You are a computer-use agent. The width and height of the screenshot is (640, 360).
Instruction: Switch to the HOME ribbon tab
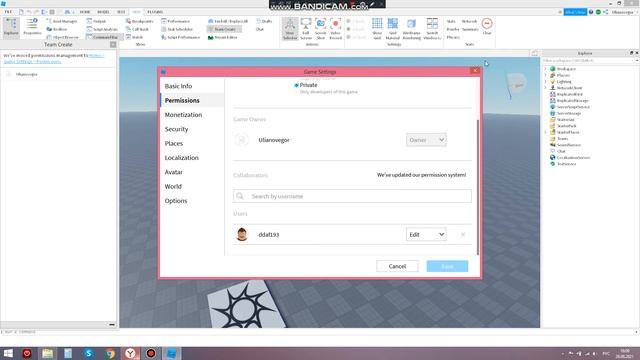(x=85, y=12)
